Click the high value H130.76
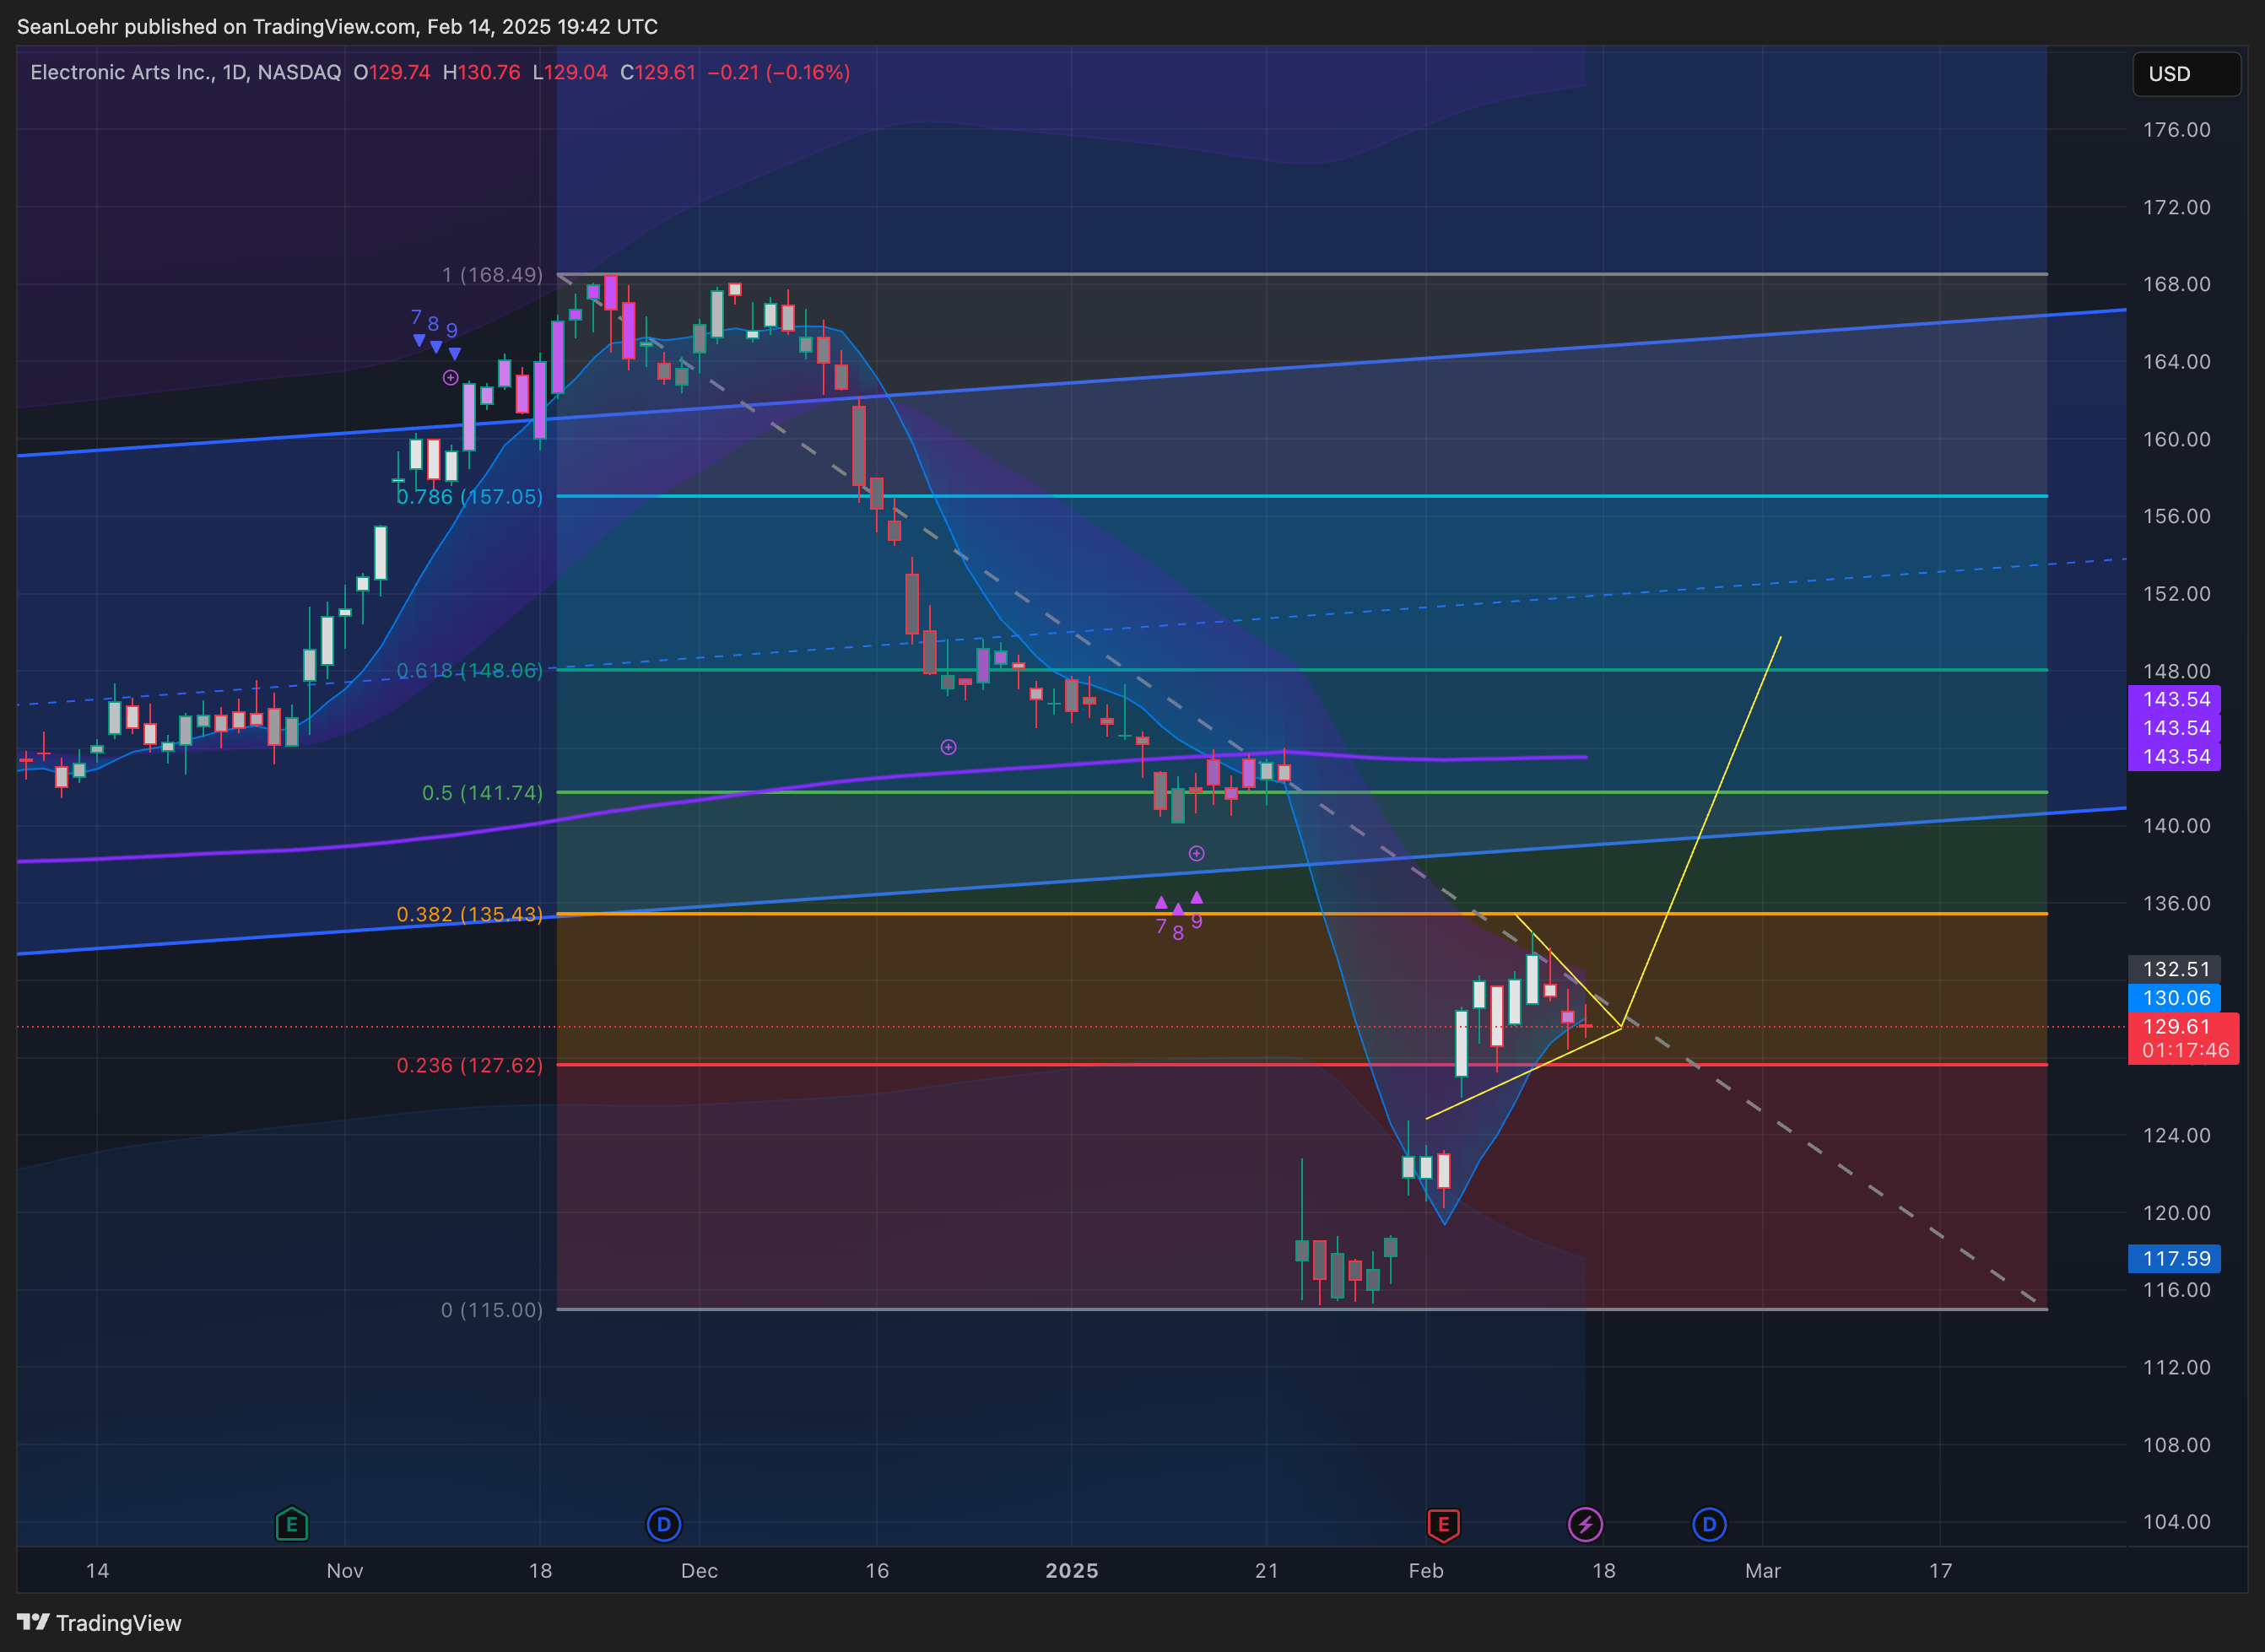Image resolution: width=2265 pixels, height=1652 pixels. click(481, 72)
